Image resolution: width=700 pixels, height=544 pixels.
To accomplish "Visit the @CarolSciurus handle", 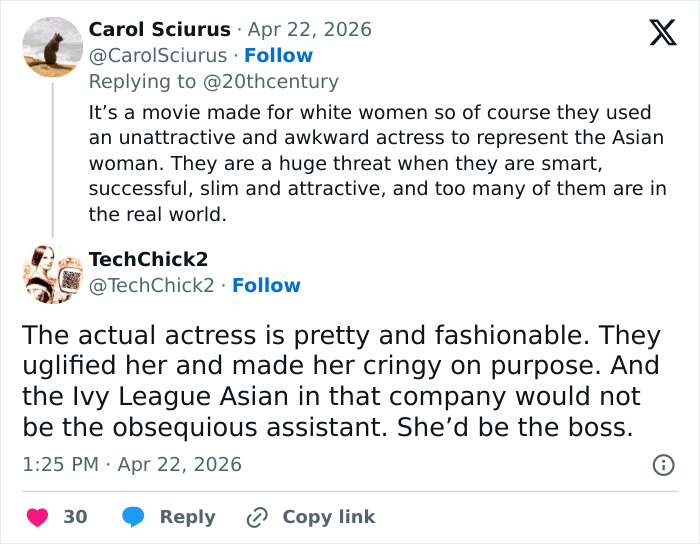I will (x=159, y=55).
